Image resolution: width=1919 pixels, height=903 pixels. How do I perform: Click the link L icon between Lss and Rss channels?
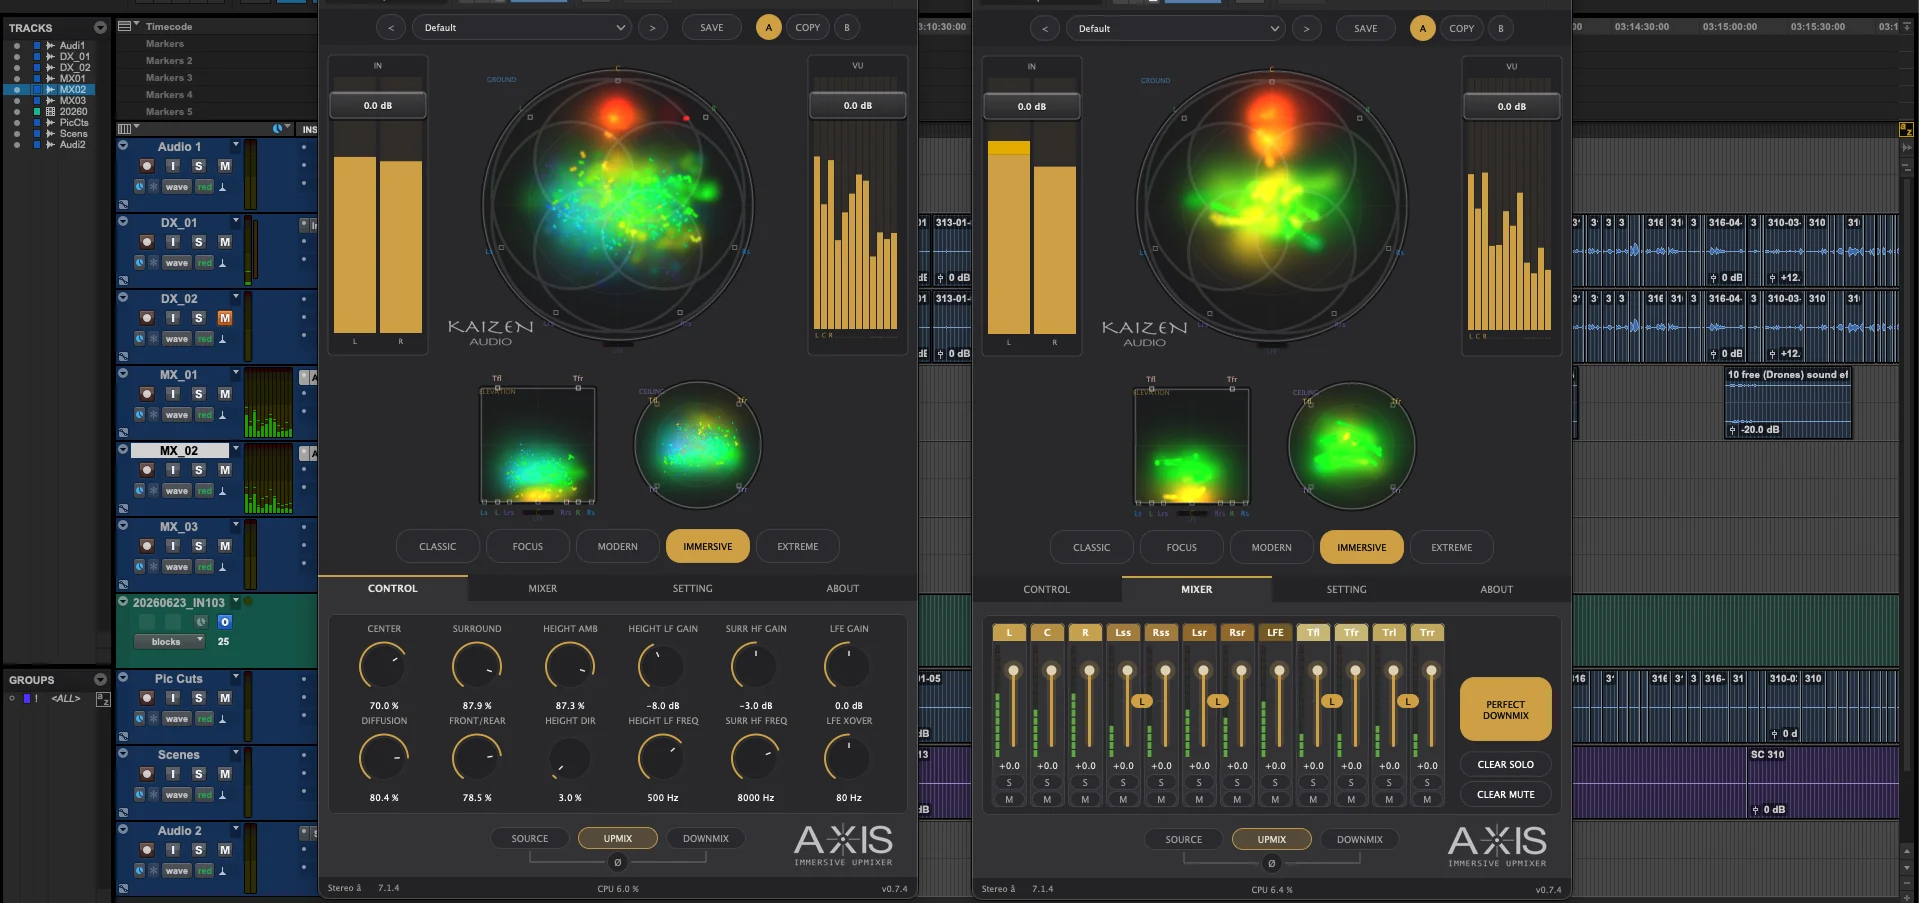(1142, 701)
